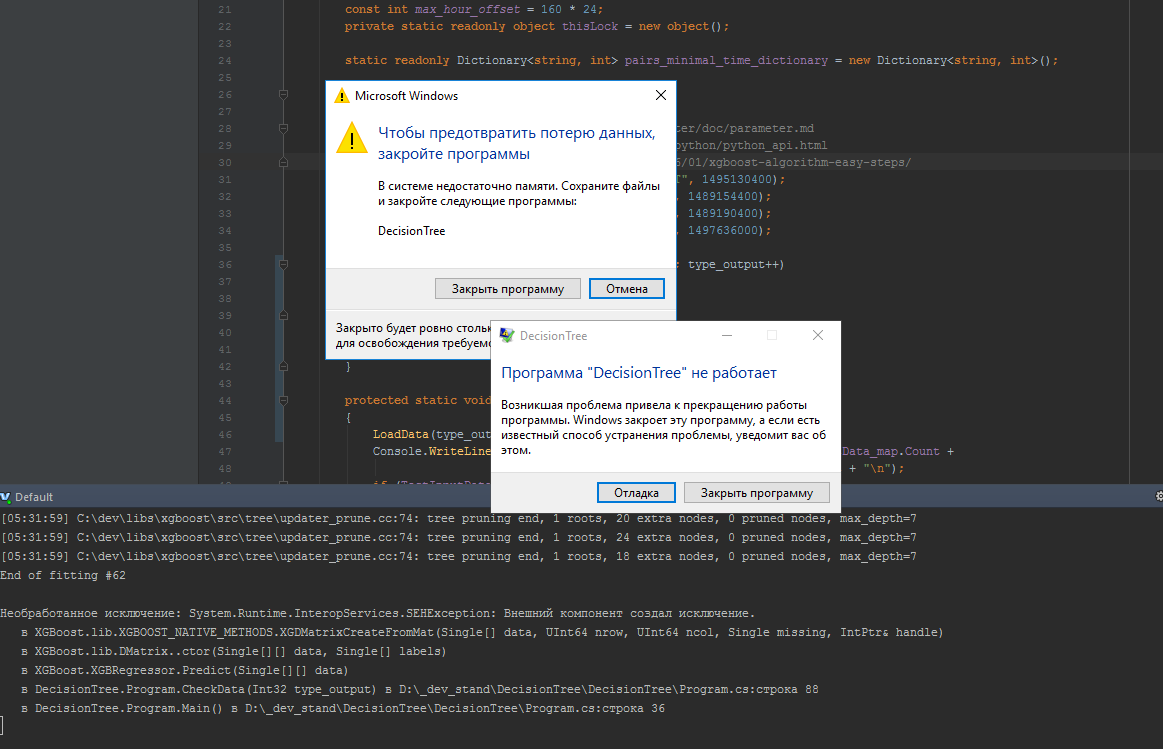Click the console line with 20 extra nodes

(458, 518)
